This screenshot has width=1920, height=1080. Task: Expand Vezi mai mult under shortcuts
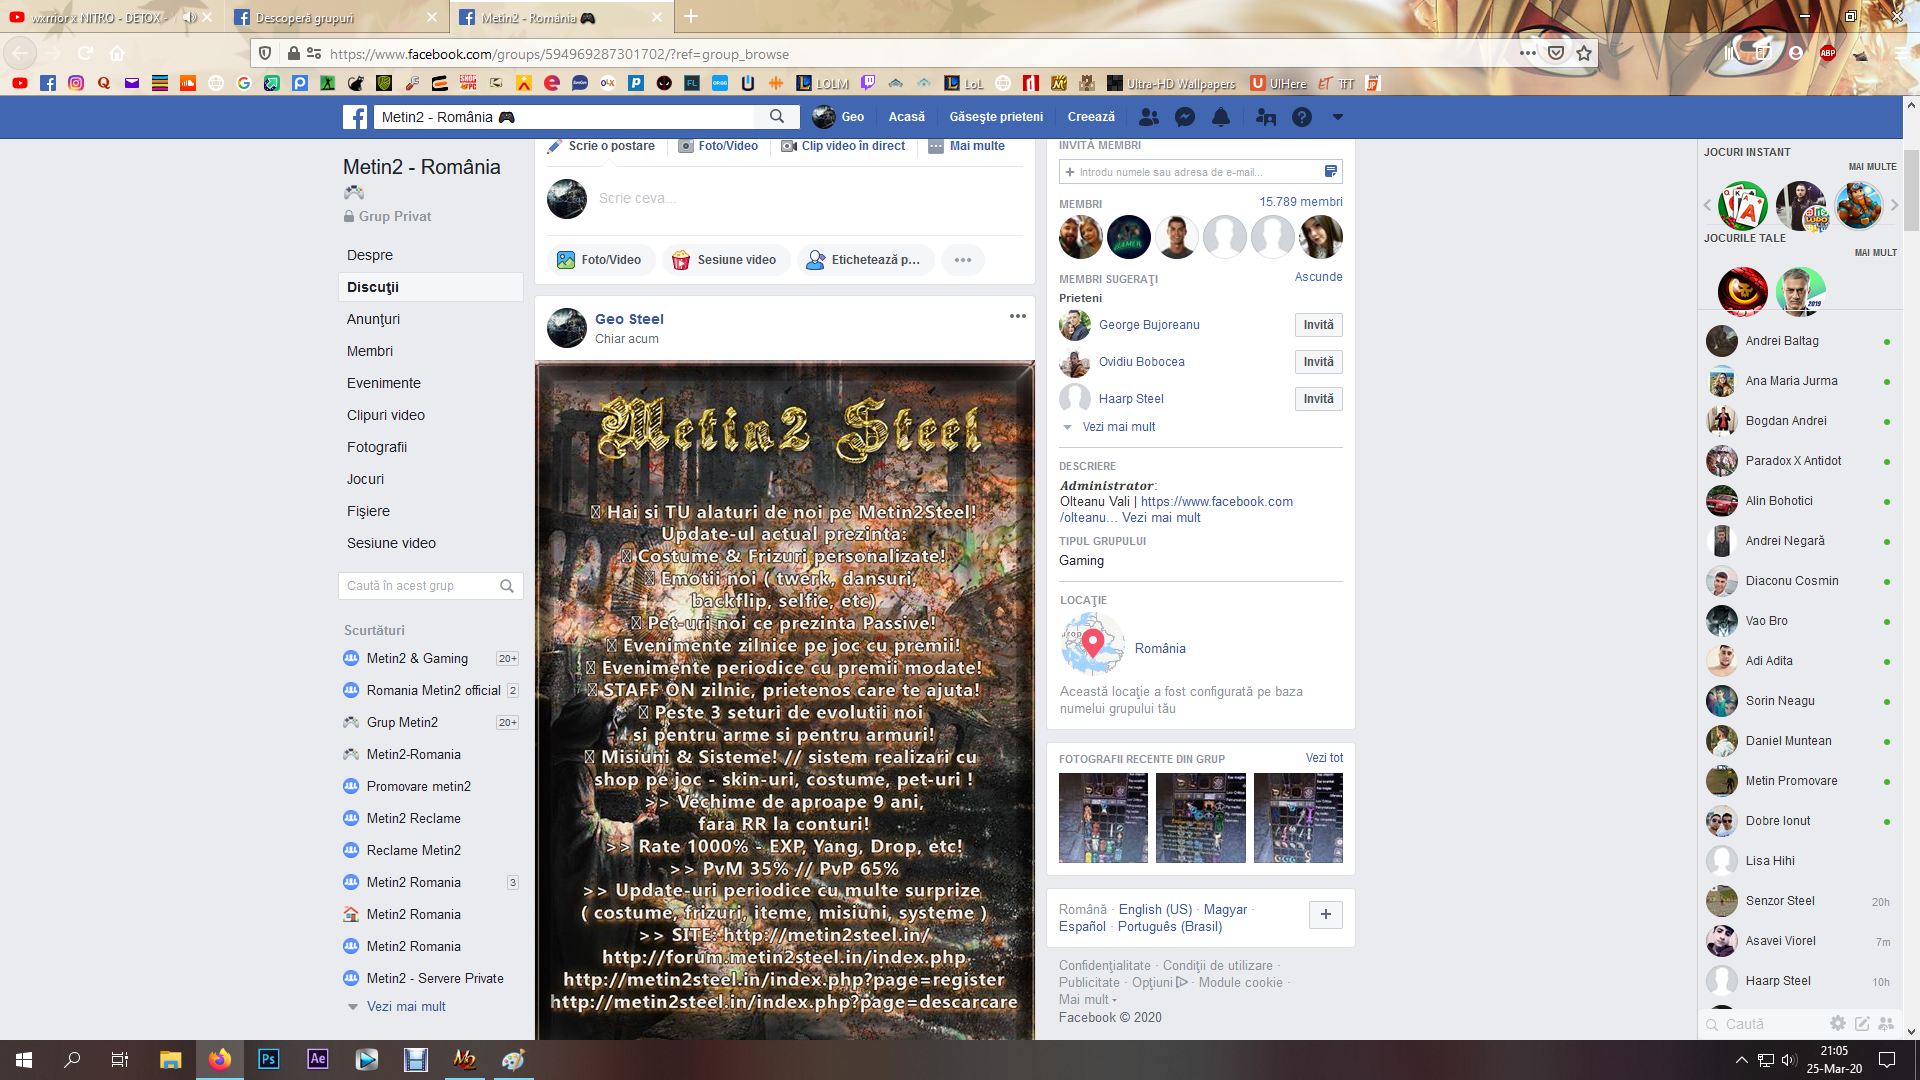[405, 1006]
